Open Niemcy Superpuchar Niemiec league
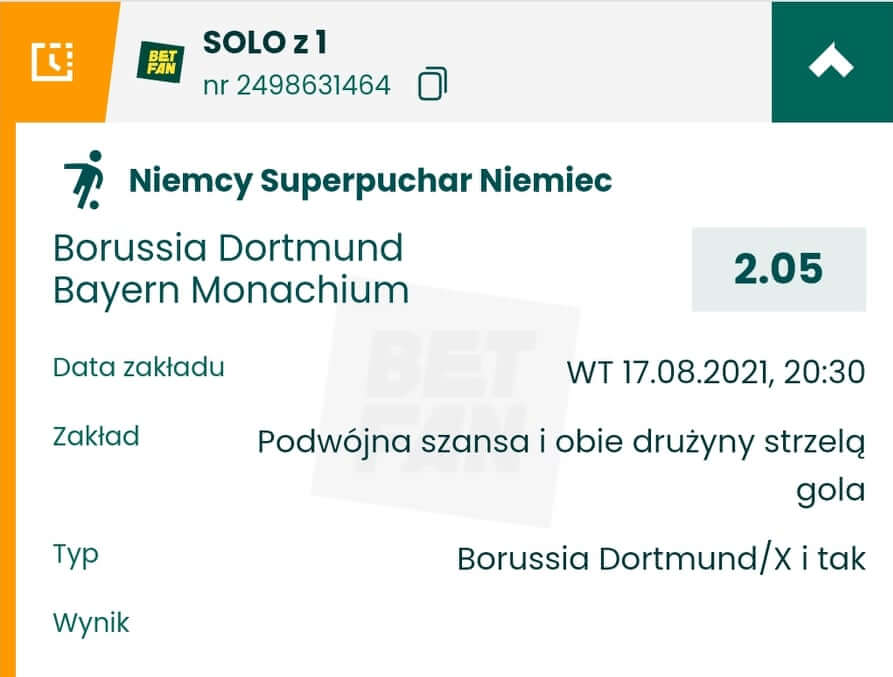 (370, 181)
